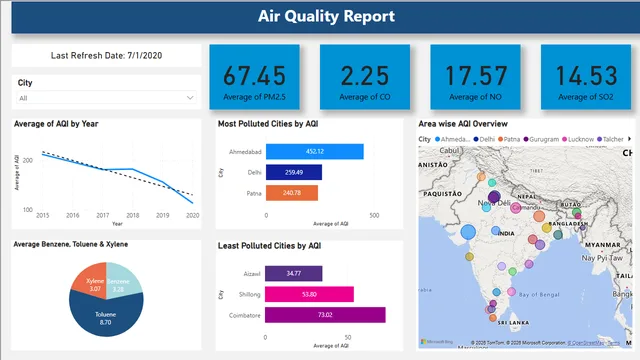Select the Average of CO card

(x=364, y=77)
